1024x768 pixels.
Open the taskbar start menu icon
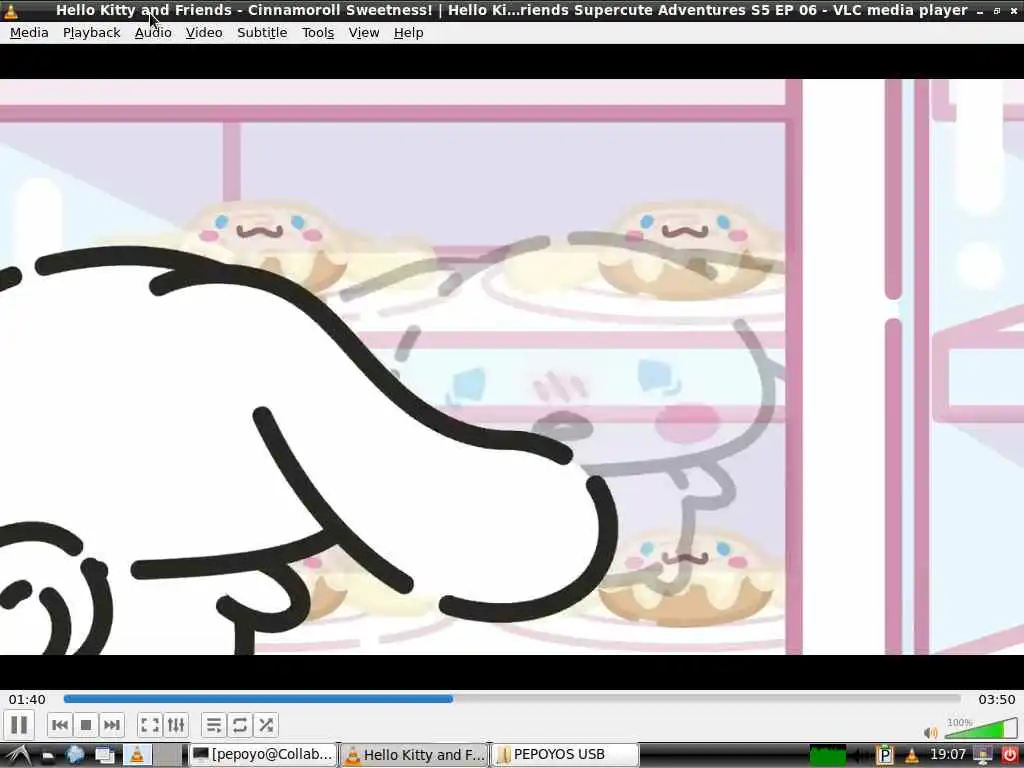[x=18, y=755]
